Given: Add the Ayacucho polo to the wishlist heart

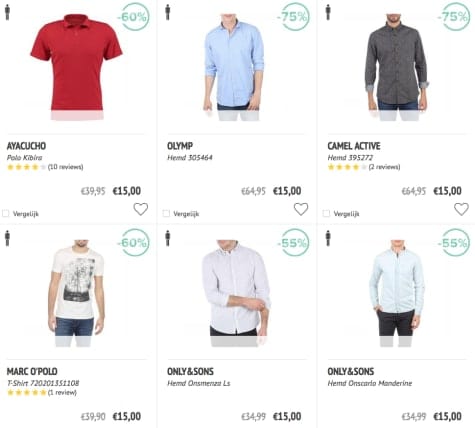Looking at the screenshot, I should pos(141,209).
